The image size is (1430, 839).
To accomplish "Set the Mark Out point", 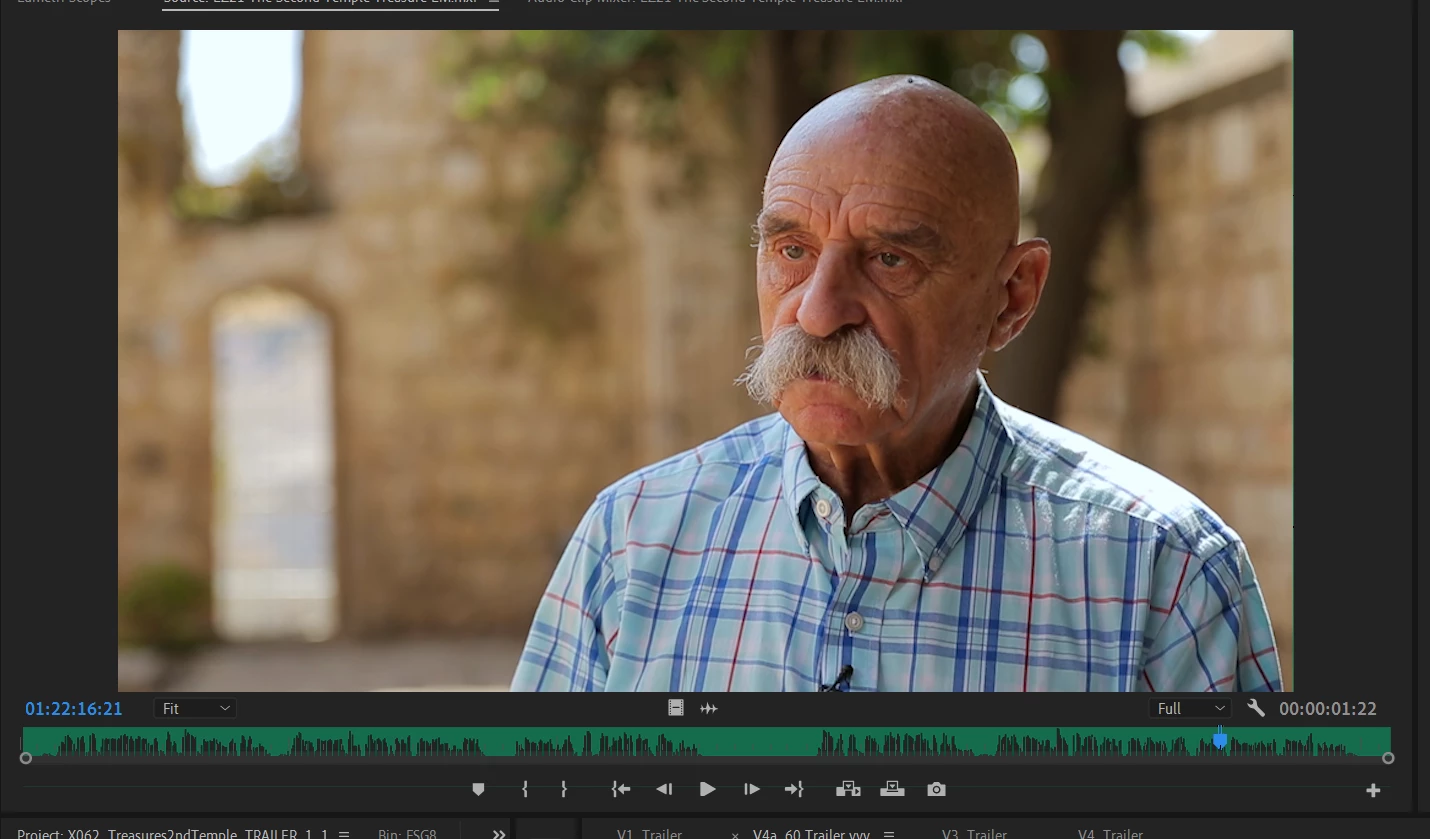I will [564, 789].
